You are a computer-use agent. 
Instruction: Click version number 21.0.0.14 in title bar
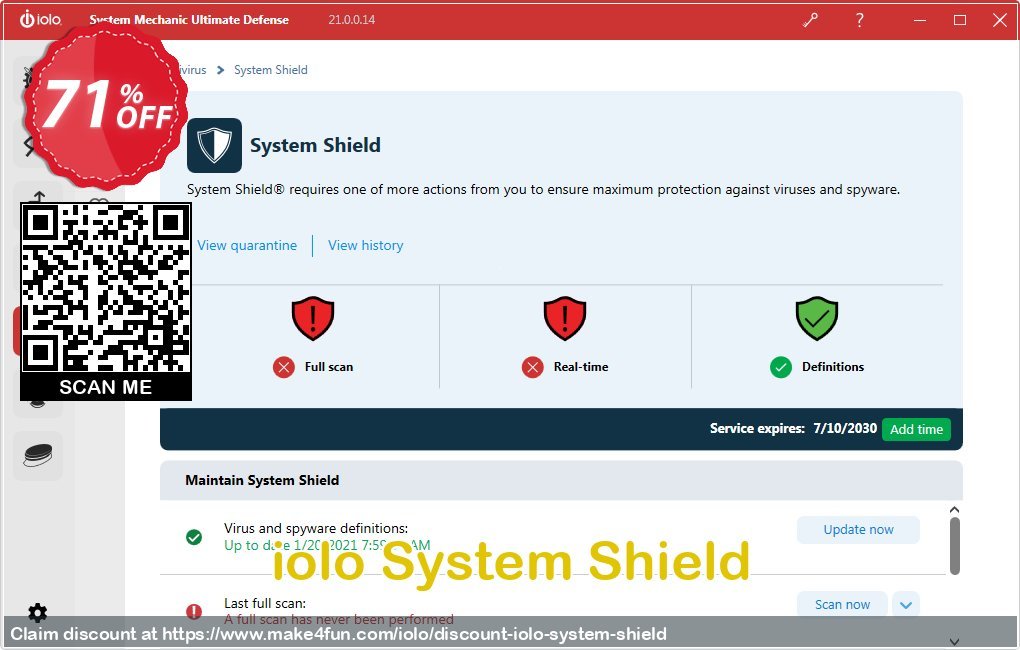pyautogui.click(x=351, y=20)
